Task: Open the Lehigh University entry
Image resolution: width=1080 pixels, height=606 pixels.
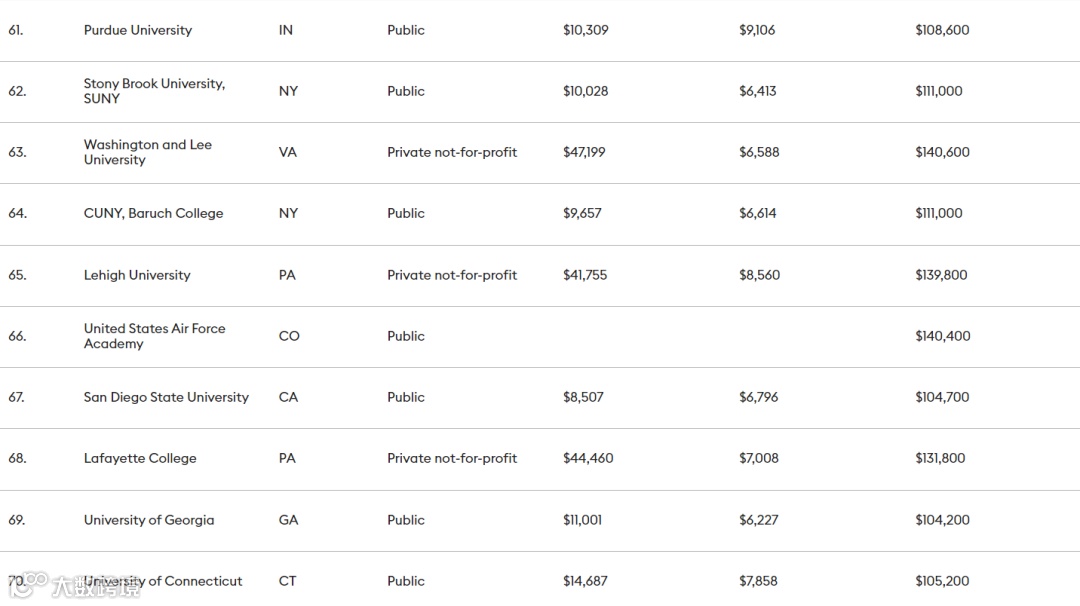Action: 137,275
